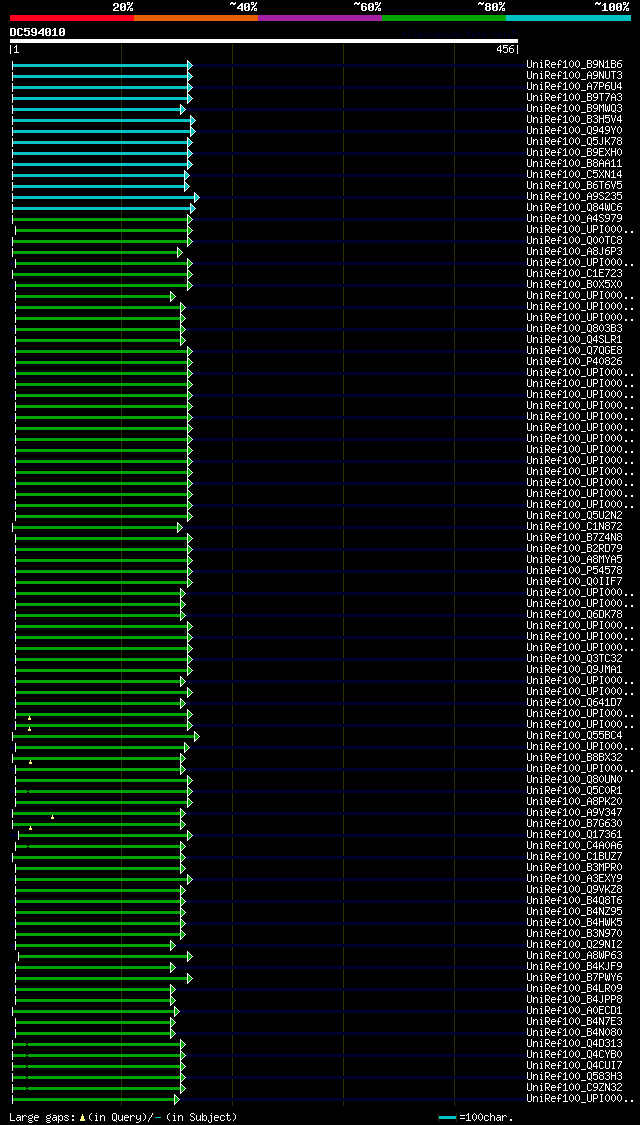640x1125 pixels.
Task: Click the arrowhead of UniRef100_A0ECD1 alignment
Action: (x=177, y=1011)
